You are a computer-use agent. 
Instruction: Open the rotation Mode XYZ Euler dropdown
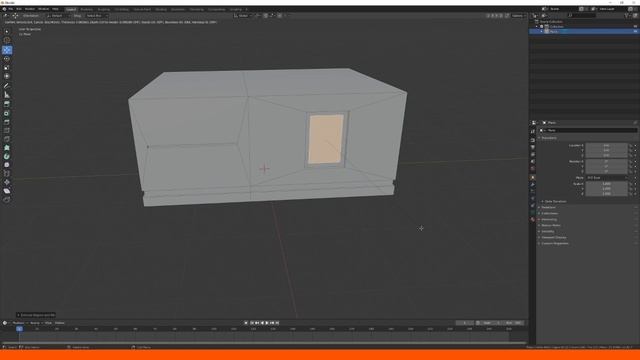pos(607,178)
